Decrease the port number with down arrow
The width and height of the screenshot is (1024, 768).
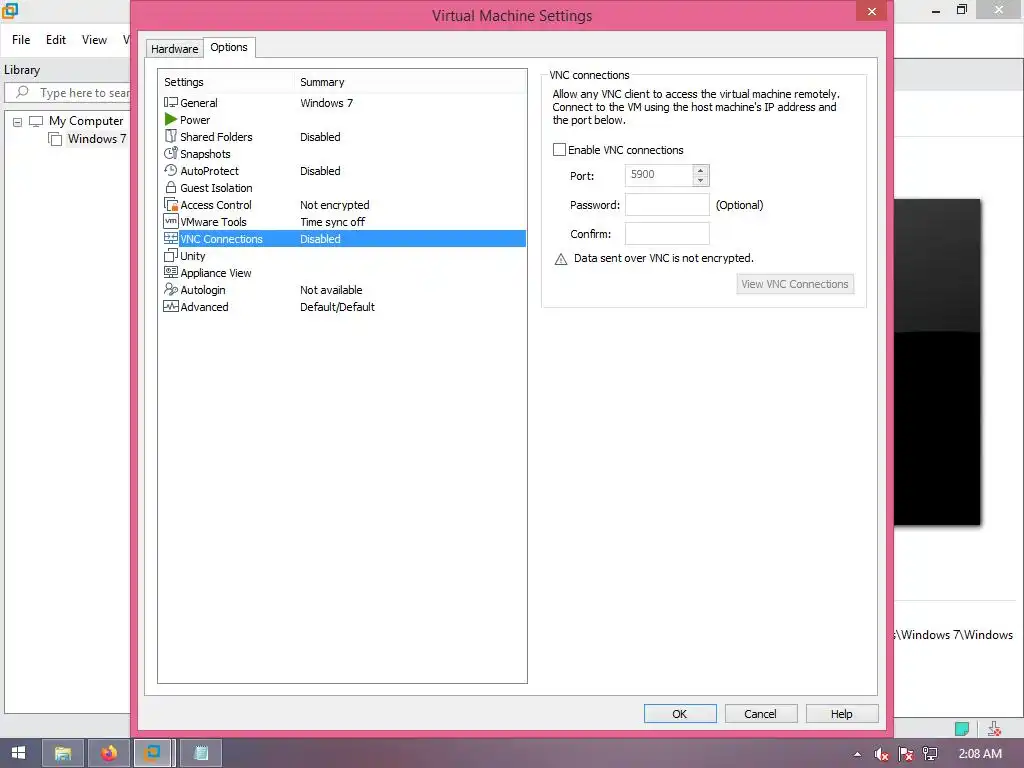point(700,180)
